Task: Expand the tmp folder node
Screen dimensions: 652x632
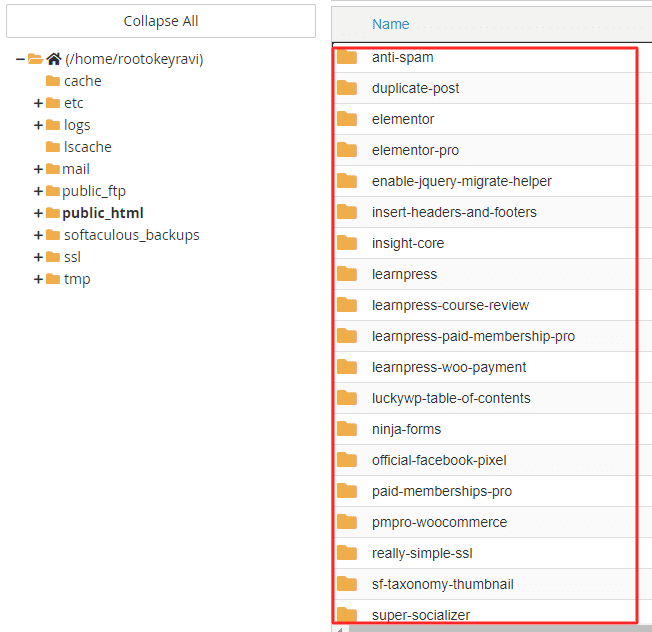Action: pyautogui.click(x=38, y=279)
